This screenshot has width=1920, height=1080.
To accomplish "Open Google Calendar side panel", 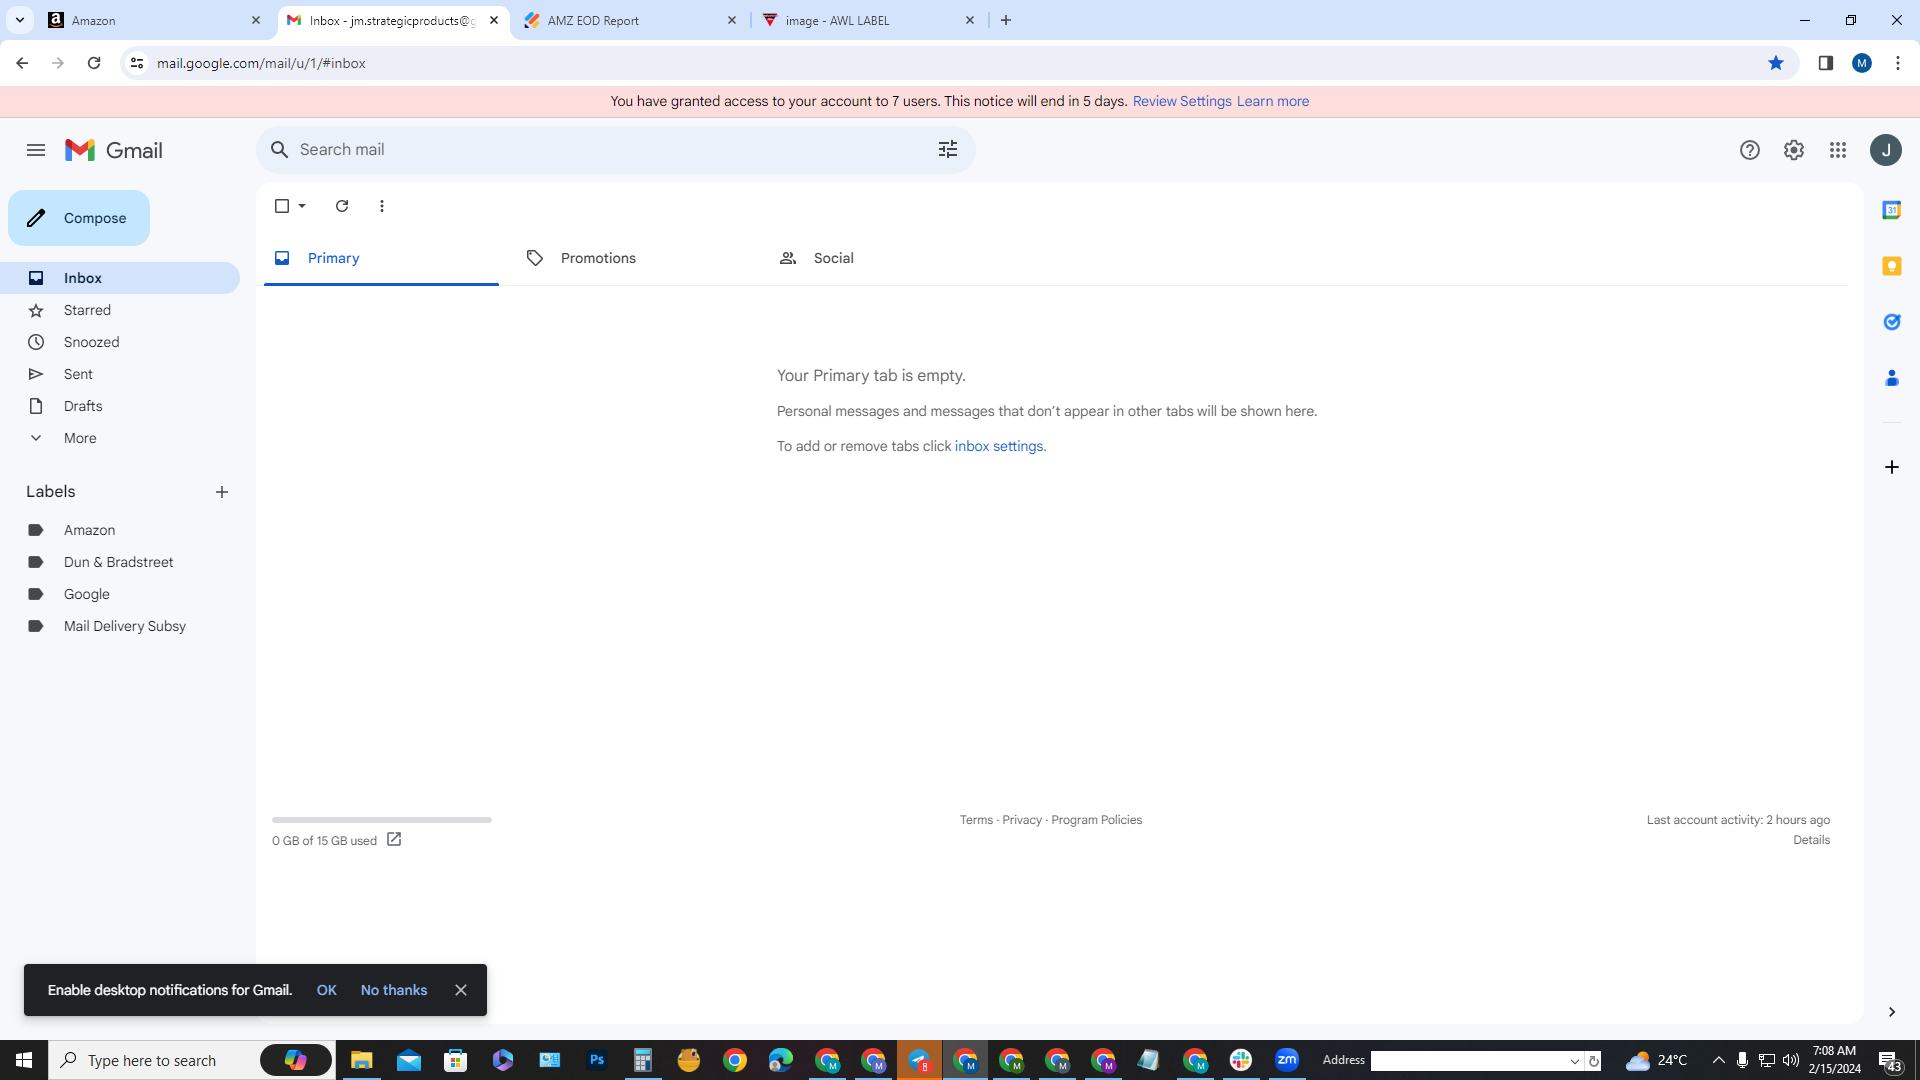I will pos(1892,210).
